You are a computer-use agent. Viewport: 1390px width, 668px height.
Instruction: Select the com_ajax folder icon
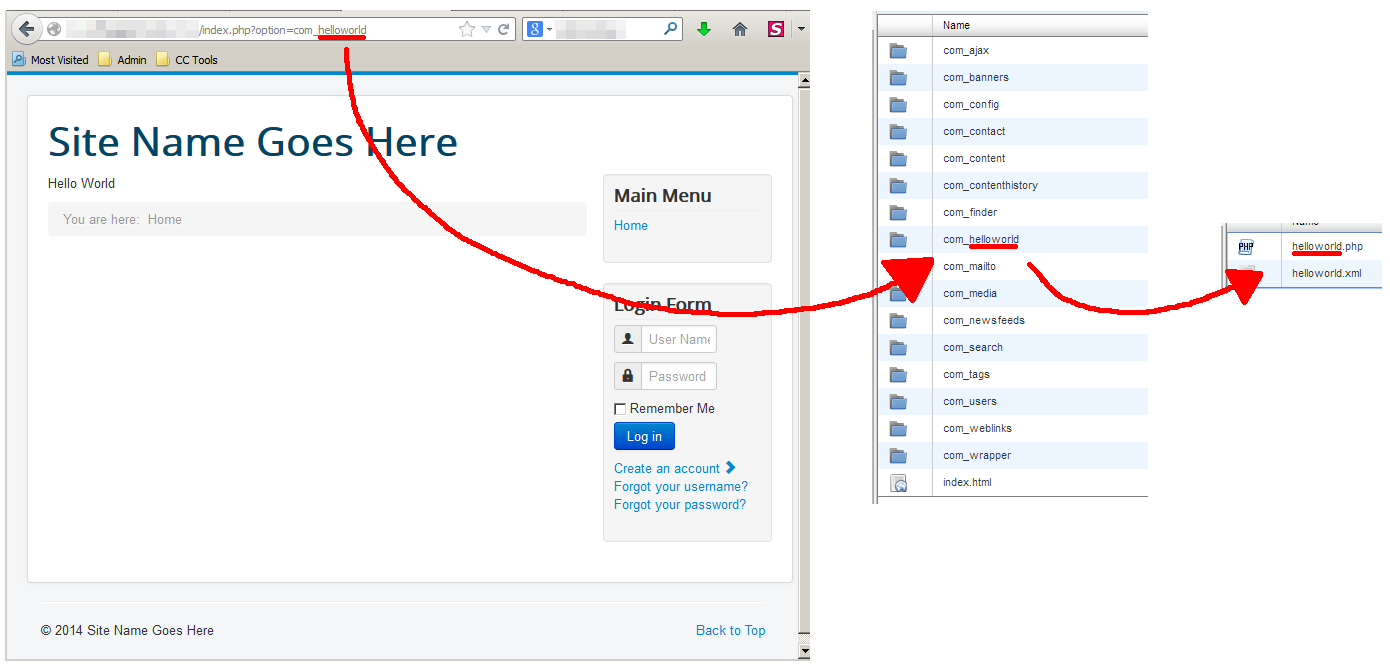[898, 50]
